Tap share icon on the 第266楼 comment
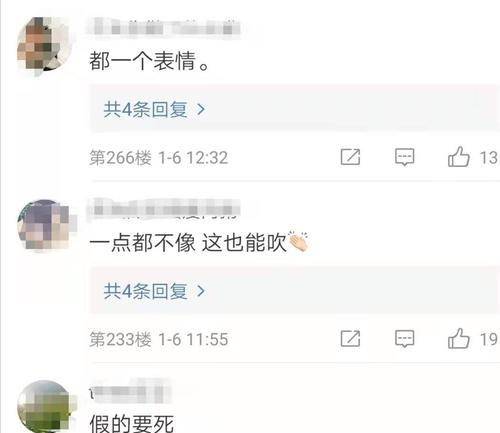The height and width of the screenshot is (433, 500). pos(350,157)
